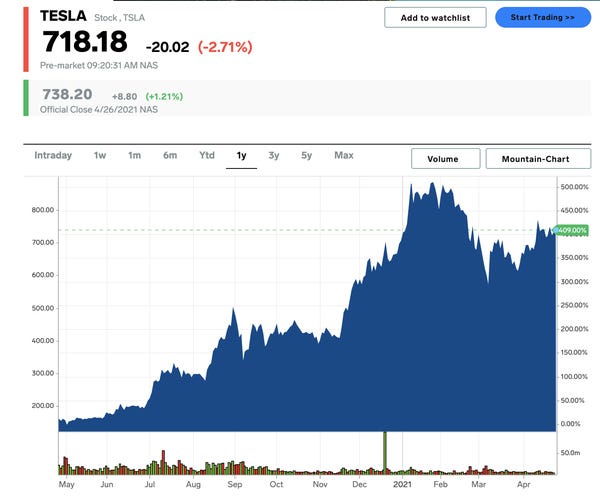Click the Sep label on the x-axis
This screenshot has height=498, width=600.
pyautogui.click(x=235, y=484)
